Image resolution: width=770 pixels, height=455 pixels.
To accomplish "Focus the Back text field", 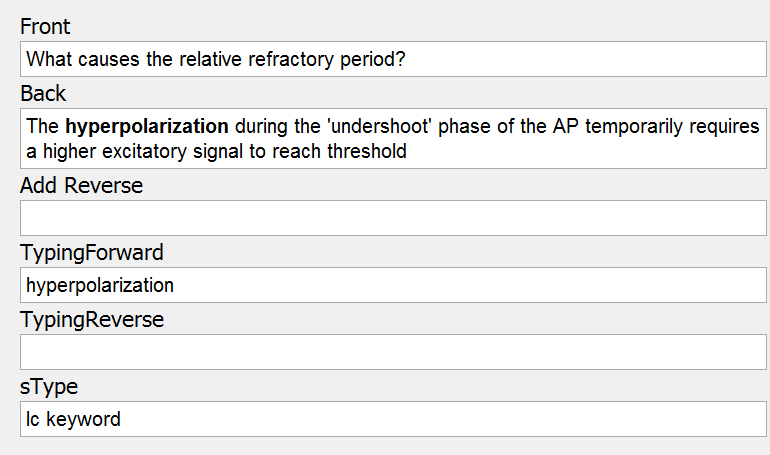I will point(393,138).
